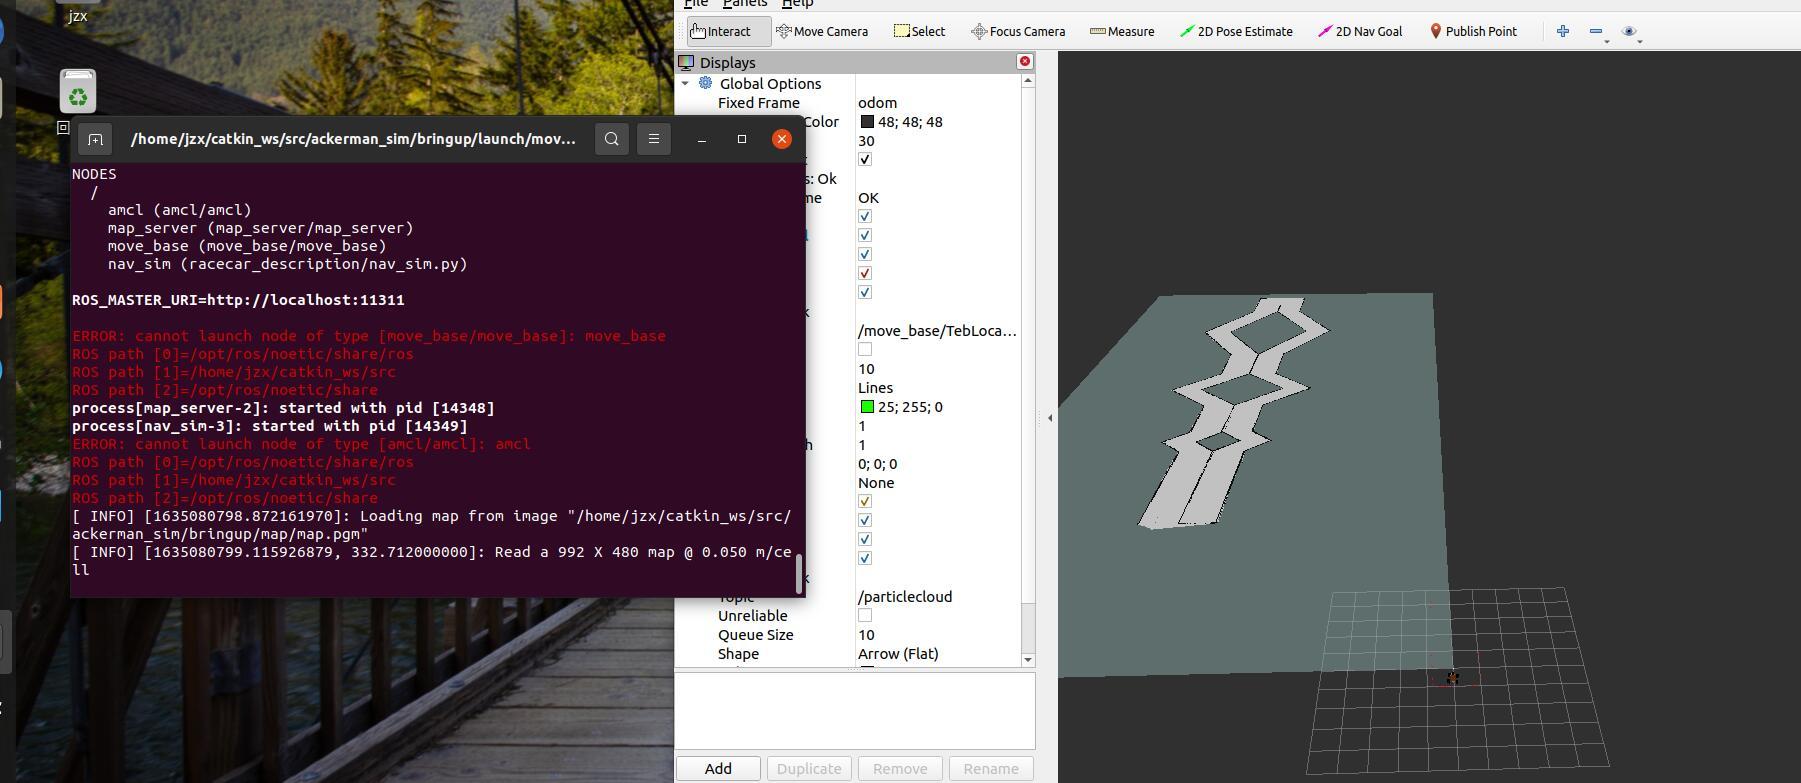Toggle the orange-checkmark display checkbox
Viewport: 1801px width, 783px height.
click(865, 502)
